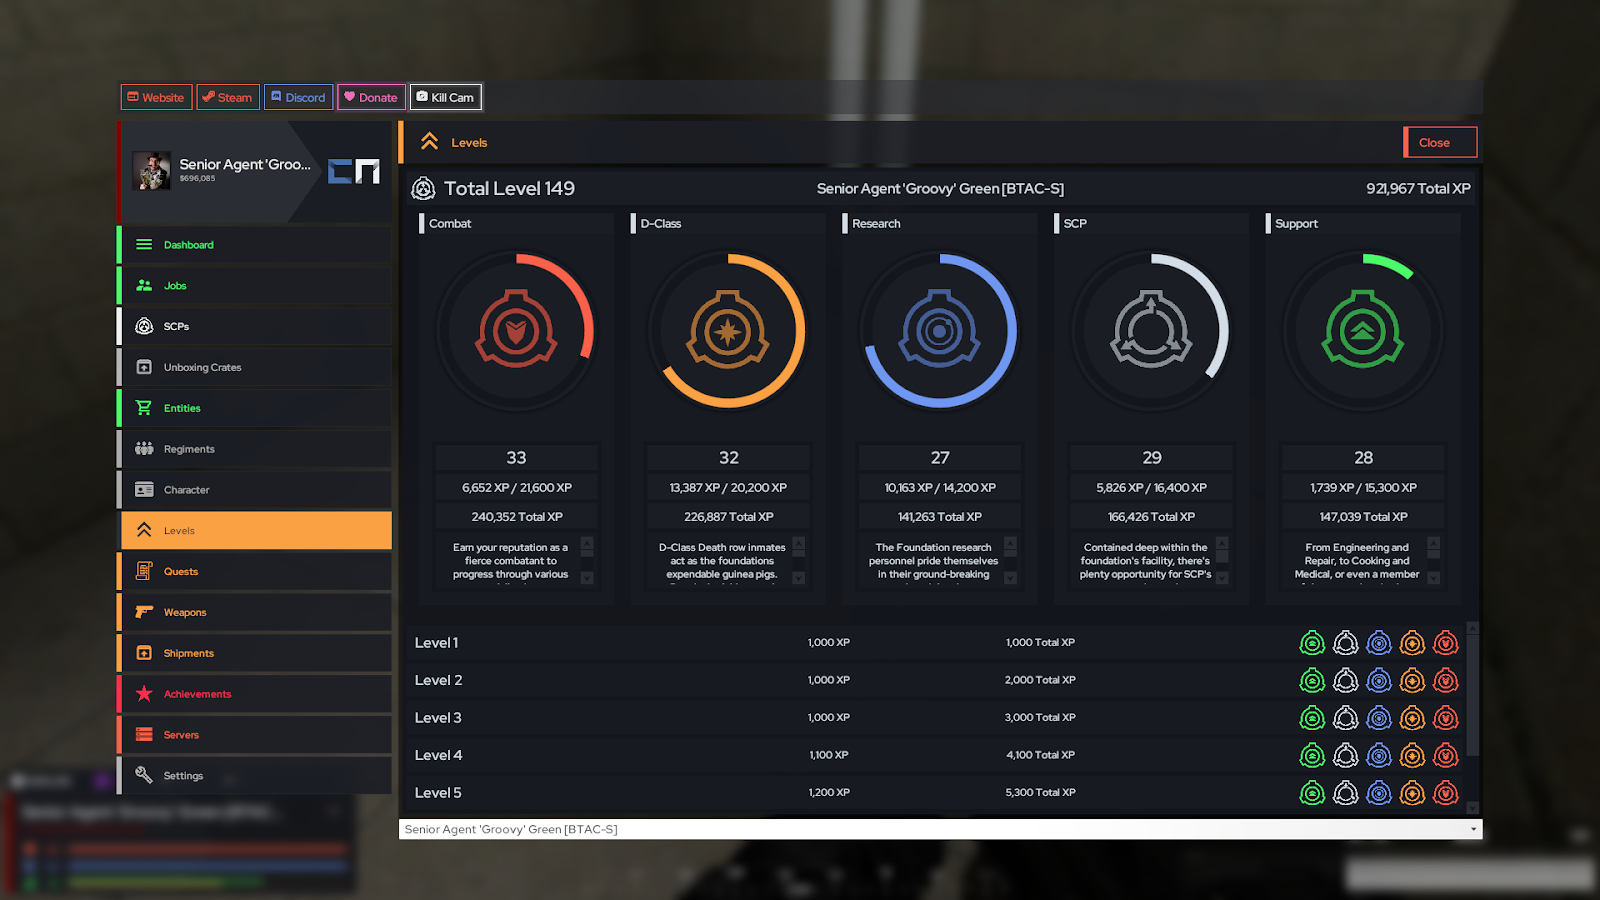Click the Combat progress ring
The height and width of the screenshot is (900, 1600).
coord(516,330)
